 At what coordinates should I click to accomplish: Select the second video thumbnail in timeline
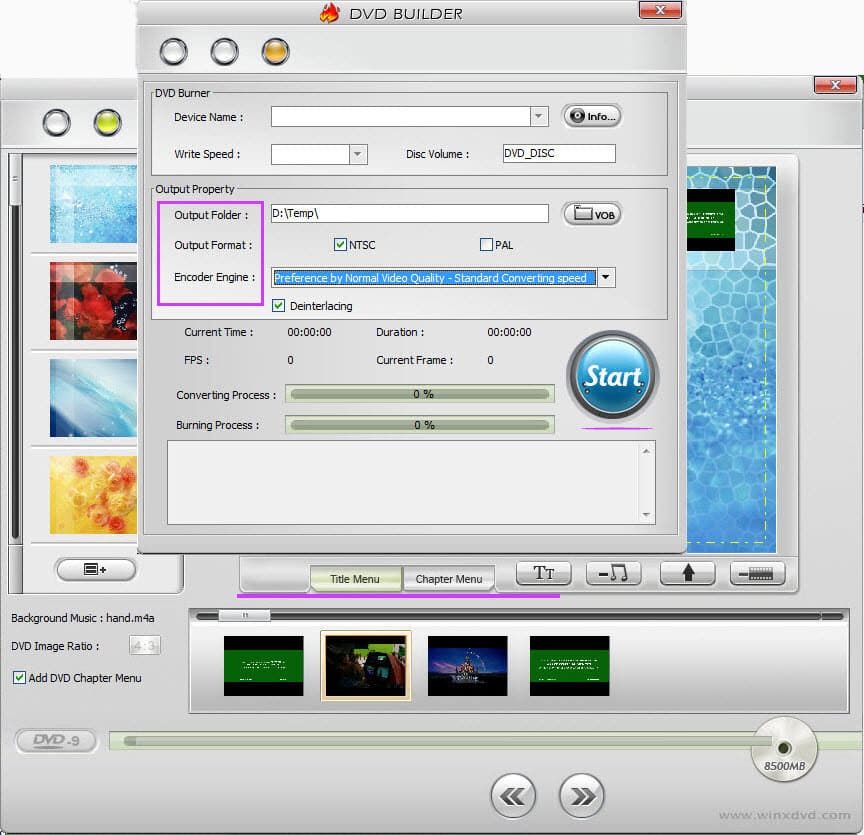[x=365, y=664]
